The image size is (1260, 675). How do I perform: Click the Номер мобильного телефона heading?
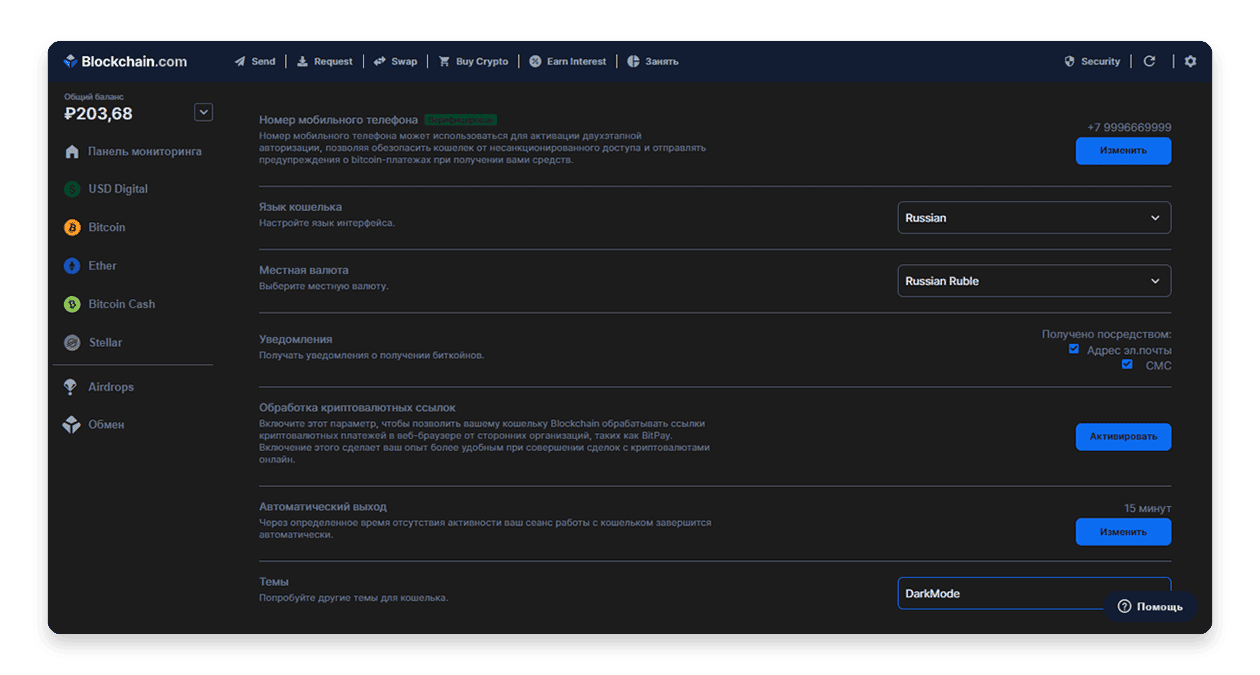coord(338,120)
